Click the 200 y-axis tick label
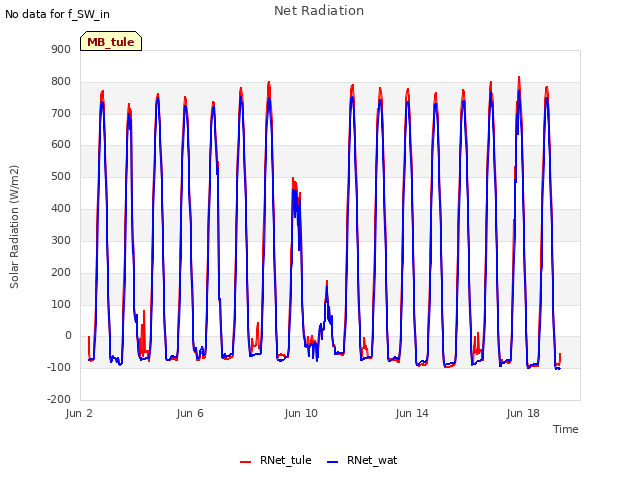The height and width of the screenshot is (480, 640). tap(61, 272)
